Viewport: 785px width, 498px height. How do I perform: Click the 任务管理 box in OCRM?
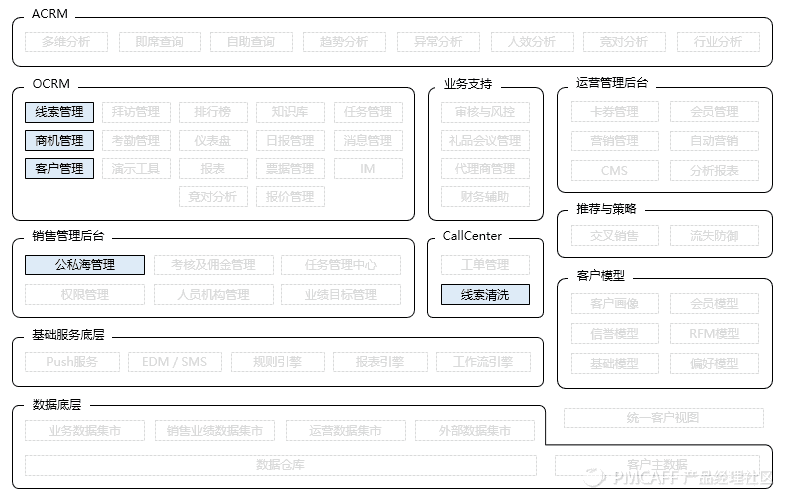click(x=368, y=112)
